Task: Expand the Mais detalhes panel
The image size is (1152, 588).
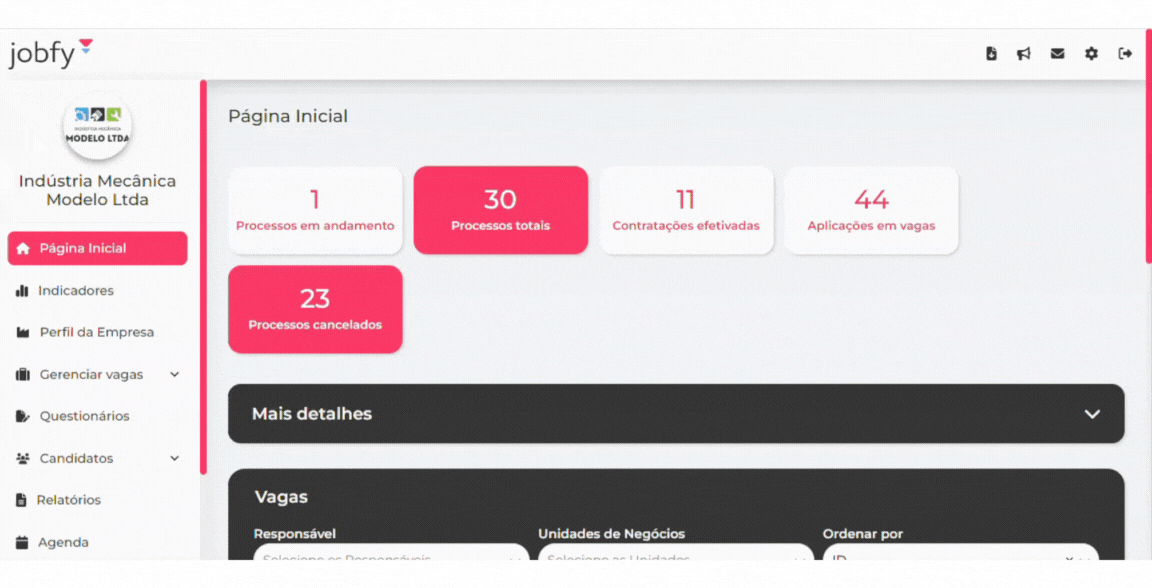Action: [1092, 414]
